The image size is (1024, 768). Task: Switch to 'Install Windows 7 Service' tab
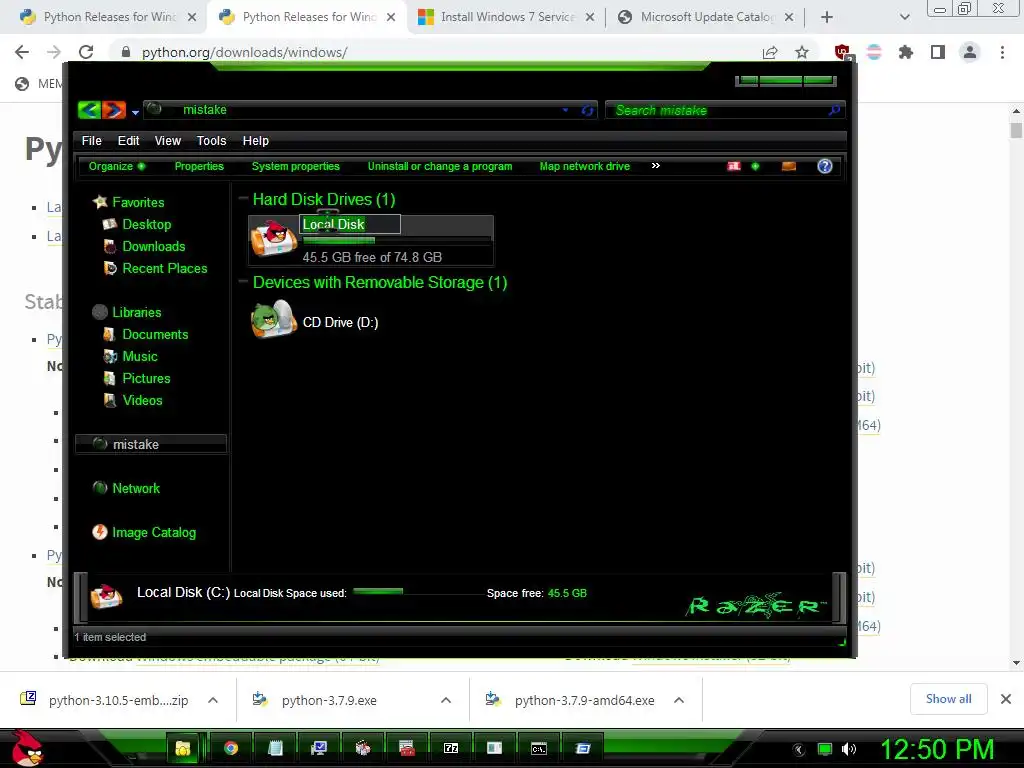pos(507,17)
